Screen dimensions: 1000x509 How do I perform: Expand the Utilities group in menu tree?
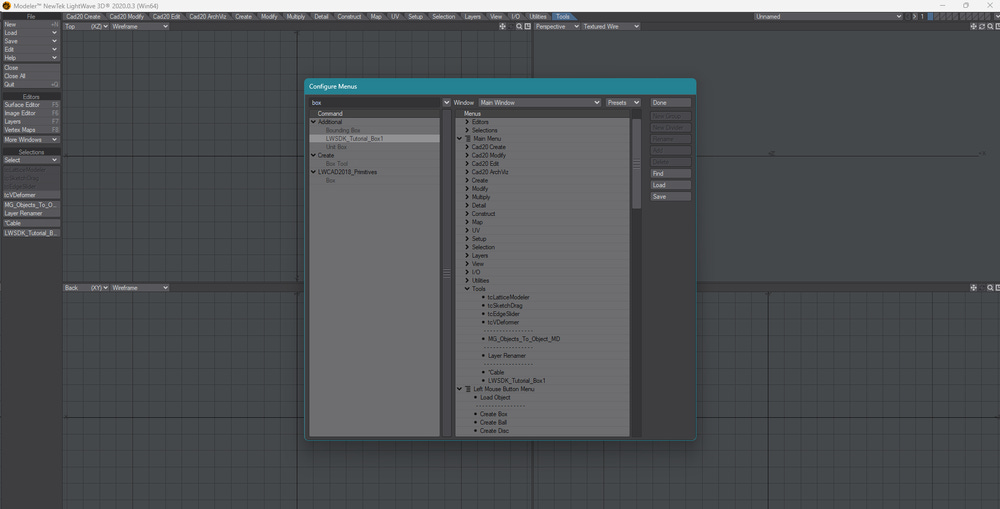point(467,281)
